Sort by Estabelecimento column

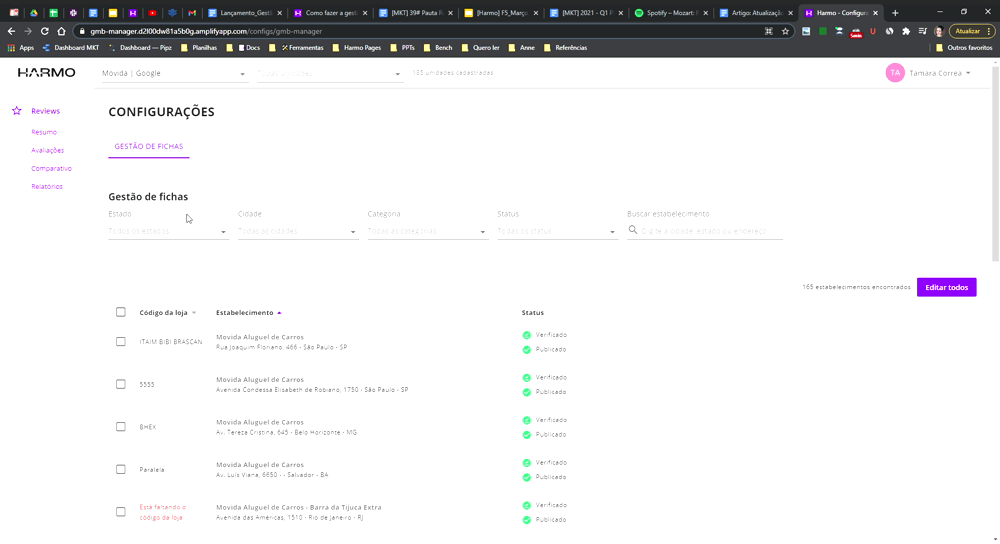tap(249, 312)
